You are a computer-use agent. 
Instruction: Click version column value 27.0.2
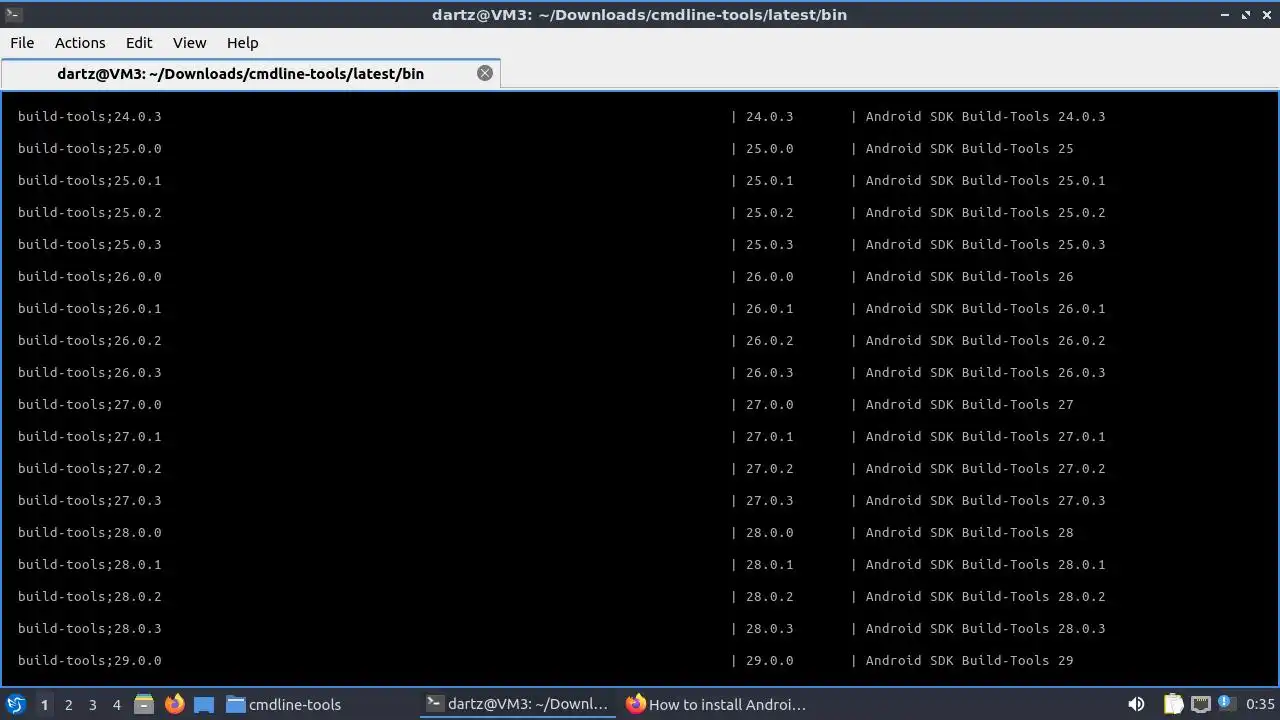[769, 469]
